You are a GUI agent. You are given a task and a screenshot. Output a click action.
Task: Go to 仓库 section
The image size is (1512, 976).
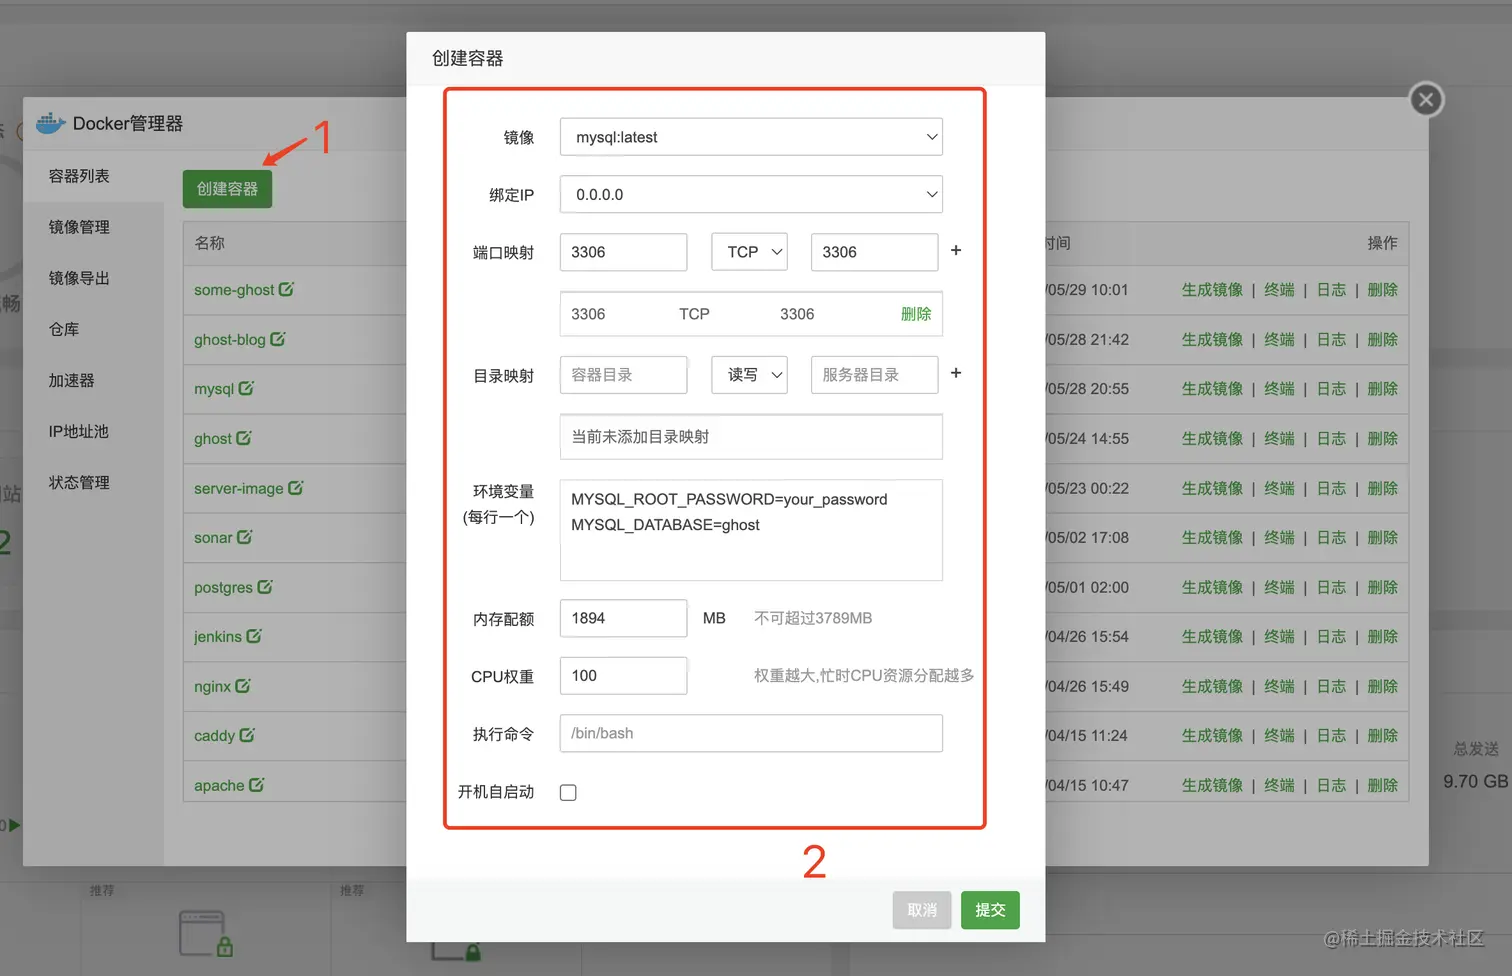coord(64,329)
